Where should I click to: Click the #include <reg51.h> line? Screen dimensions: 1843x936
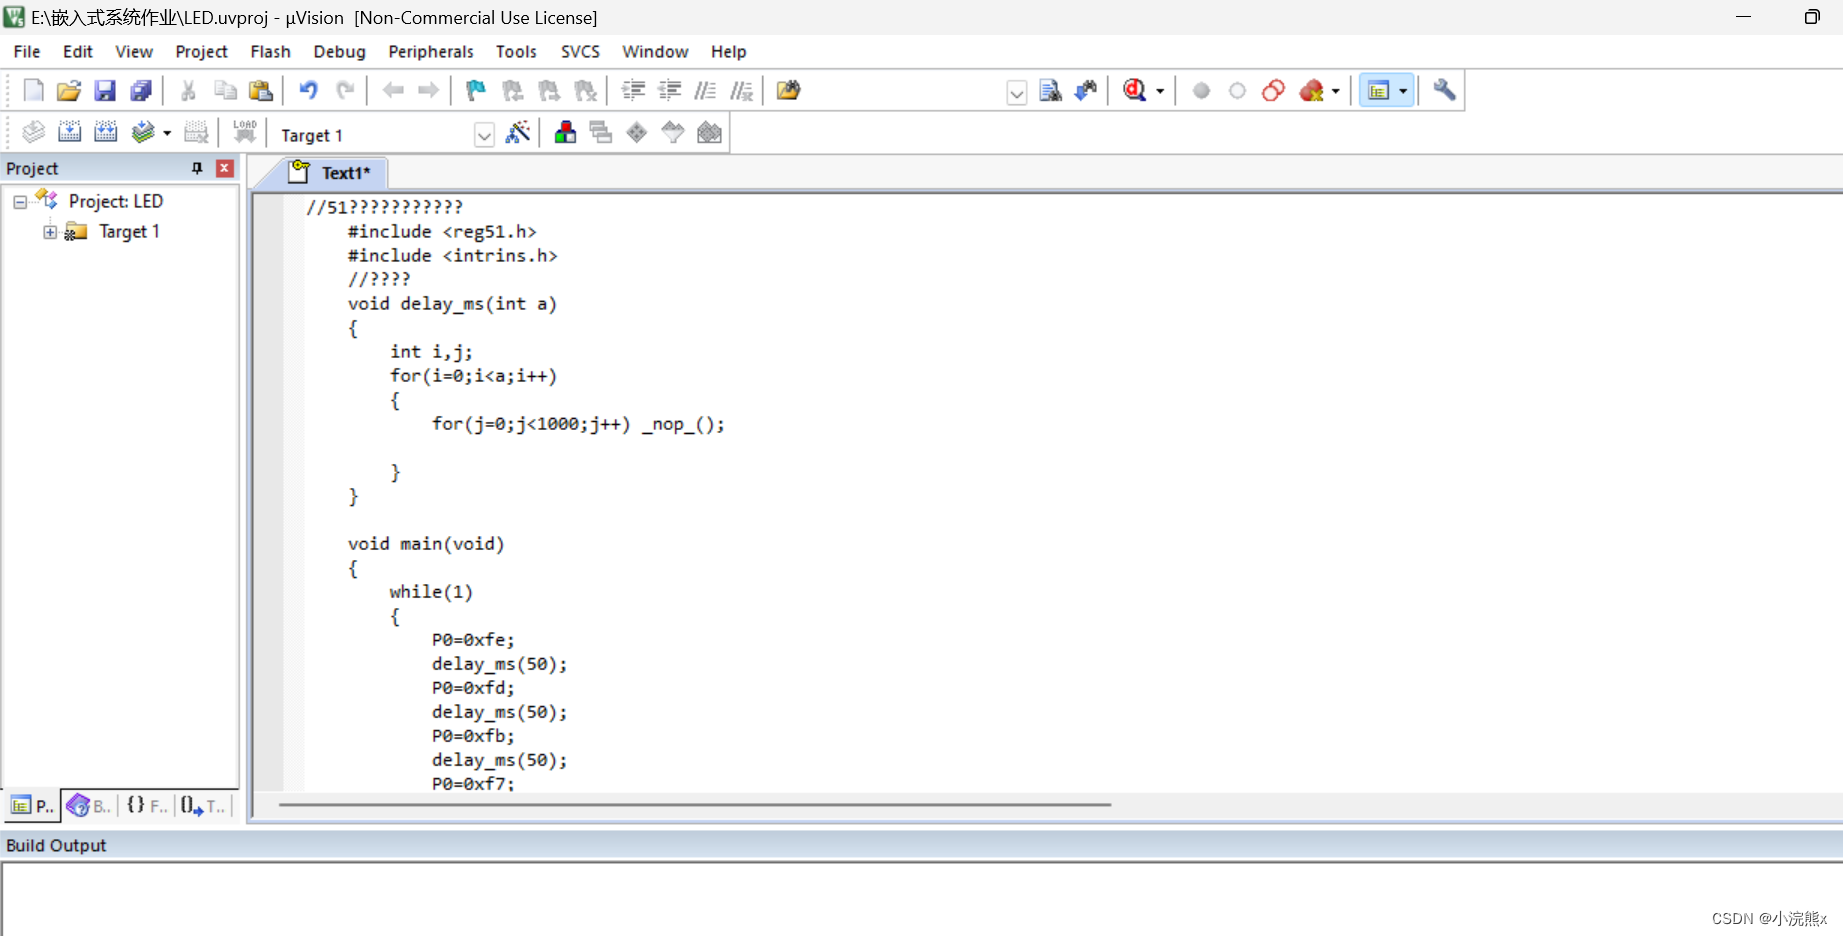(x=442, y=232)
